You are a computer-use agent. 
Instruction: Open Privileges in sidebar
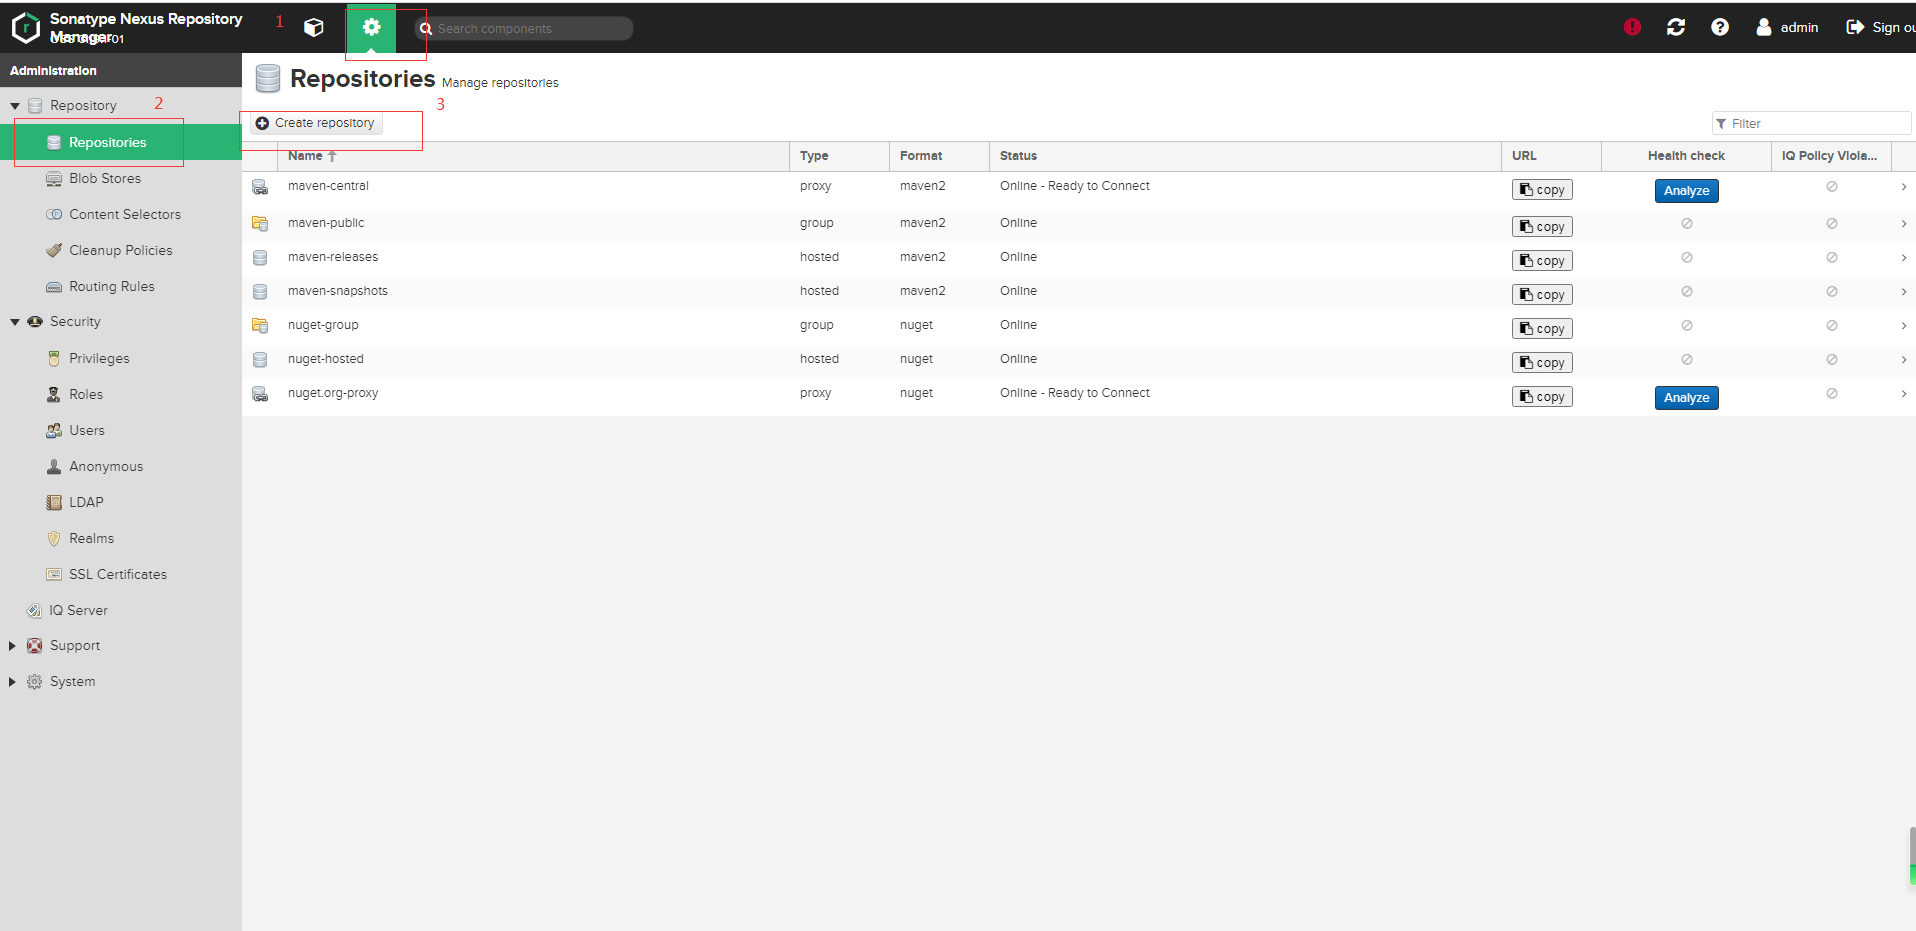pyautogui.click(x=99, y=358)
